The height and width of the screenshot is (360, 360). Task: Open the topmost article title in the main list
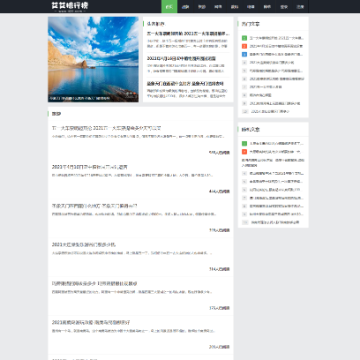pyautogui.click(x=107, y=128)
